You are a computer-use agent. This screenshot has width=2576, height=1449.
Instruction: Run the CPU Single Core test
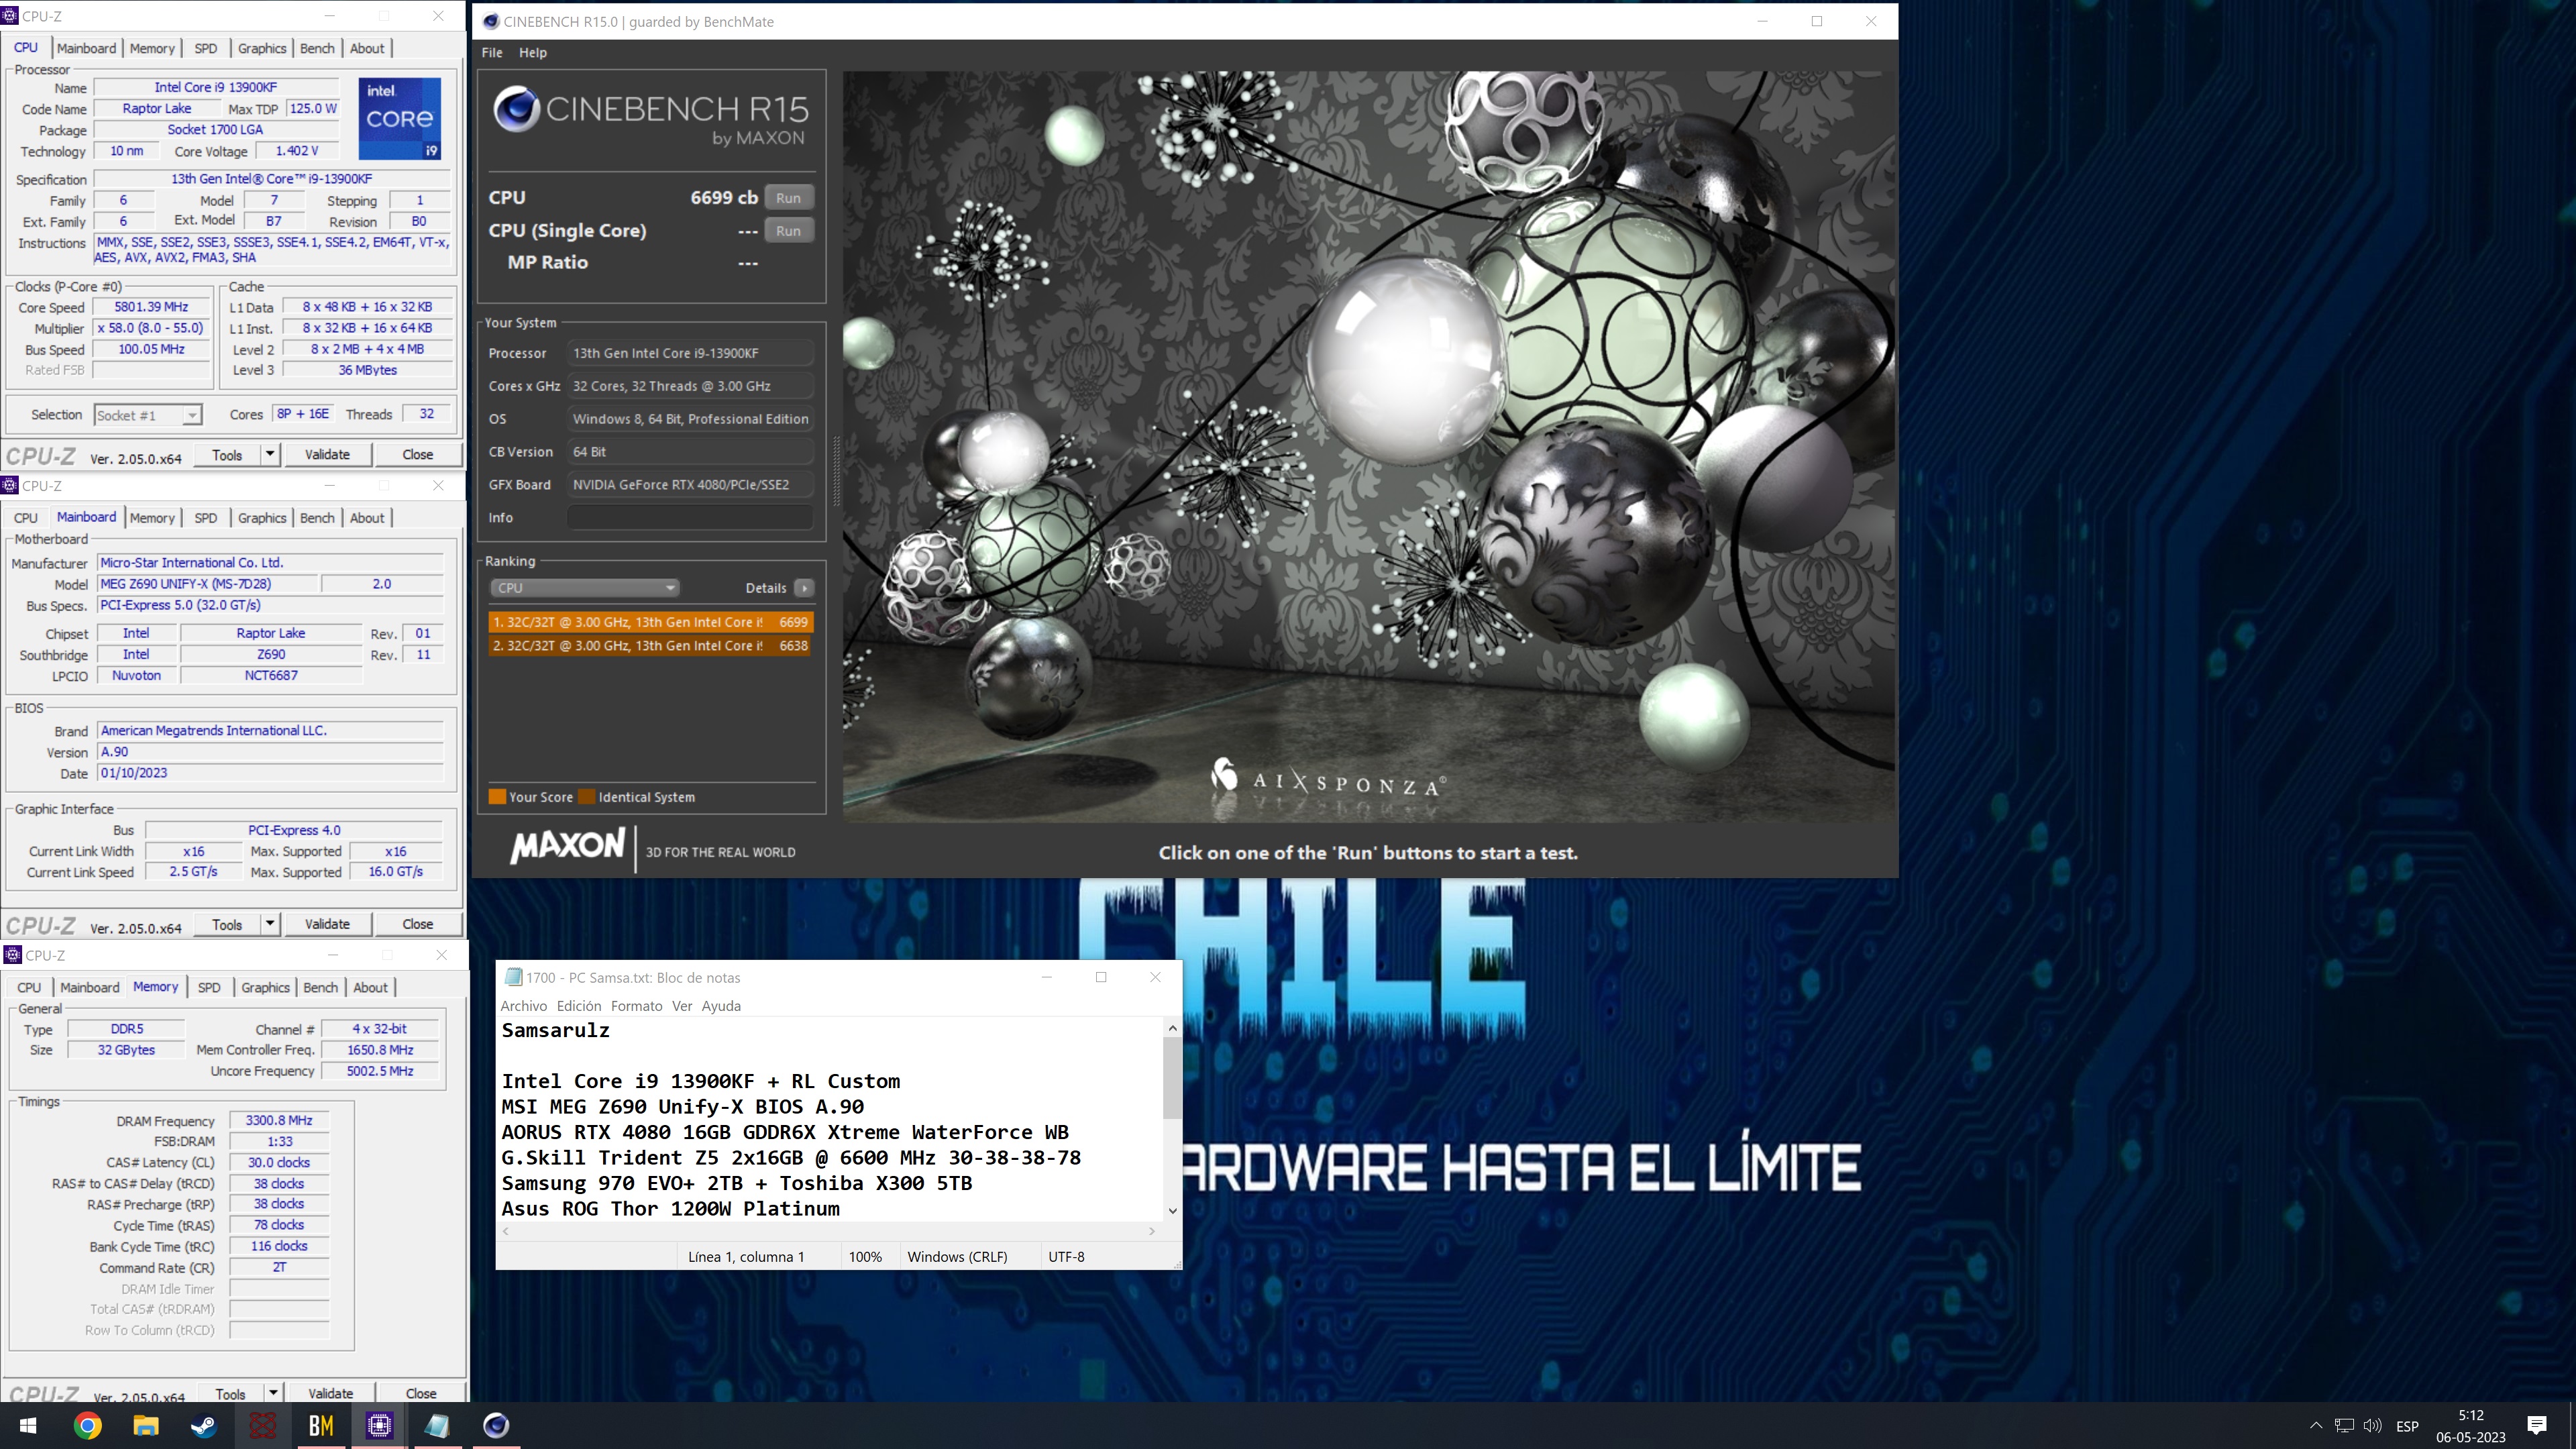(x=788, y=231)
